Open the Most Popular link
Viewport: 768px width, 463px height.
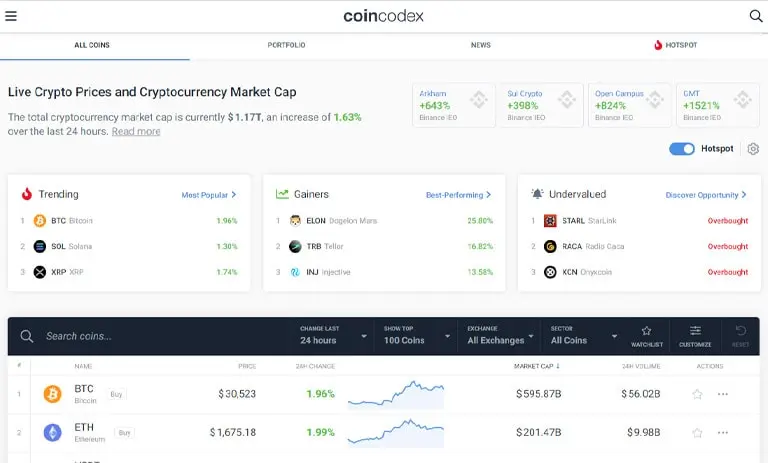pos(209,195)
